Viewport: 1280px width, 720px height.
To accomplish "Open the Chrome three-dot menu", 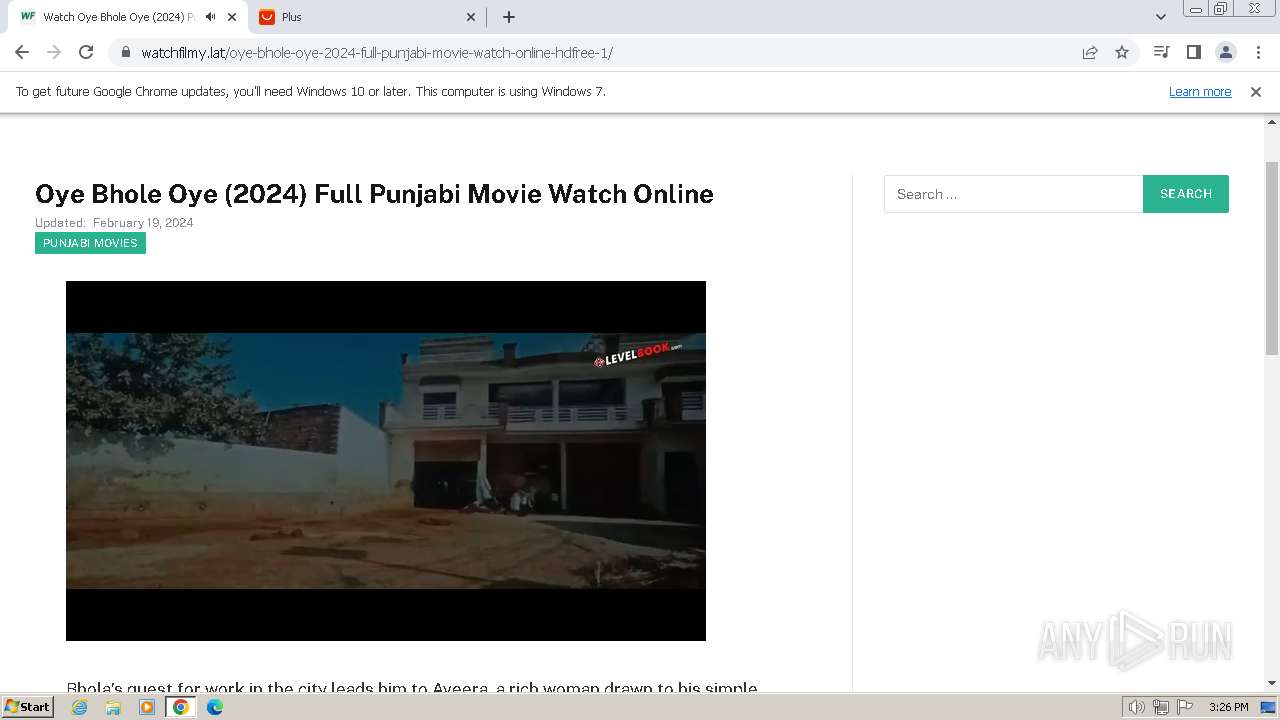I will point(1258,52).
